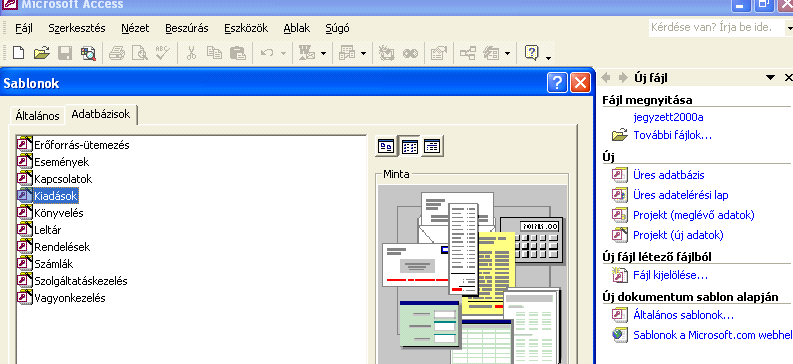Click the Kérdése van input field
This screenshot has height=364, width=793.
717,28
